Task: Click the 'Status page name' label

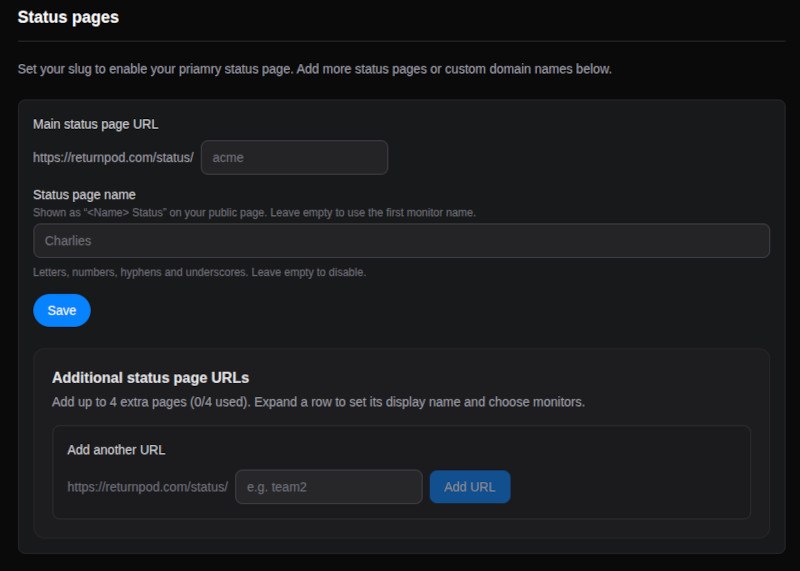Action: pyautogui.click(x=84, y=194)
